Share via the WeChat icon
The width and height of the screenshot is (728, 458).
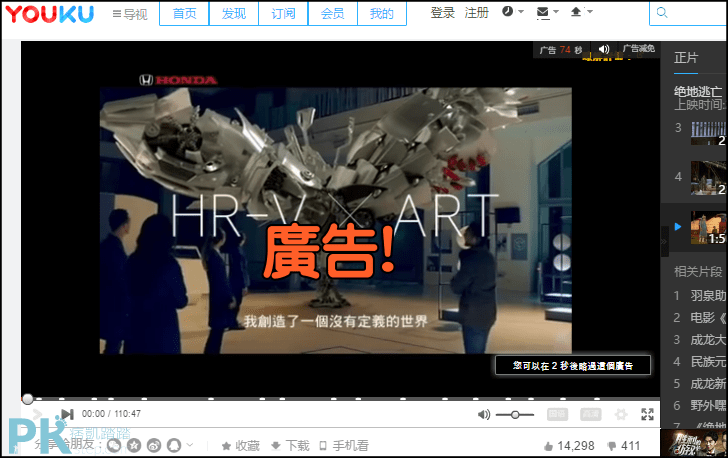click(x=114, y=446)
